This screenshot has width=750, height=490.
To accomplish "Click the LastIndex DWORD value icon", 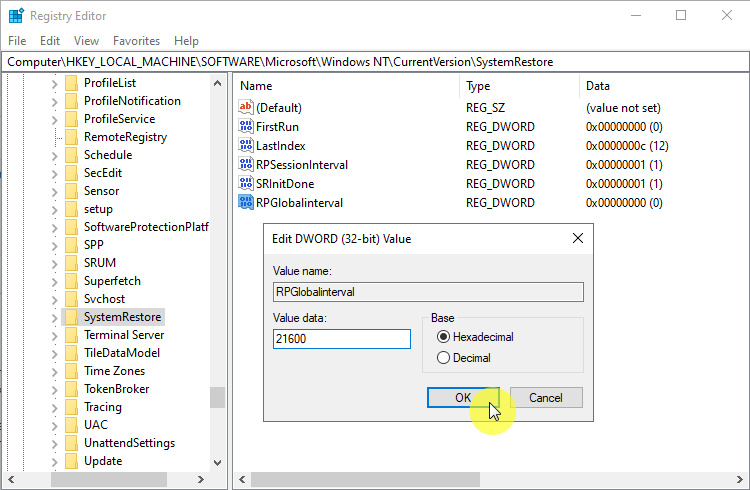I will [x=247, y=146].
